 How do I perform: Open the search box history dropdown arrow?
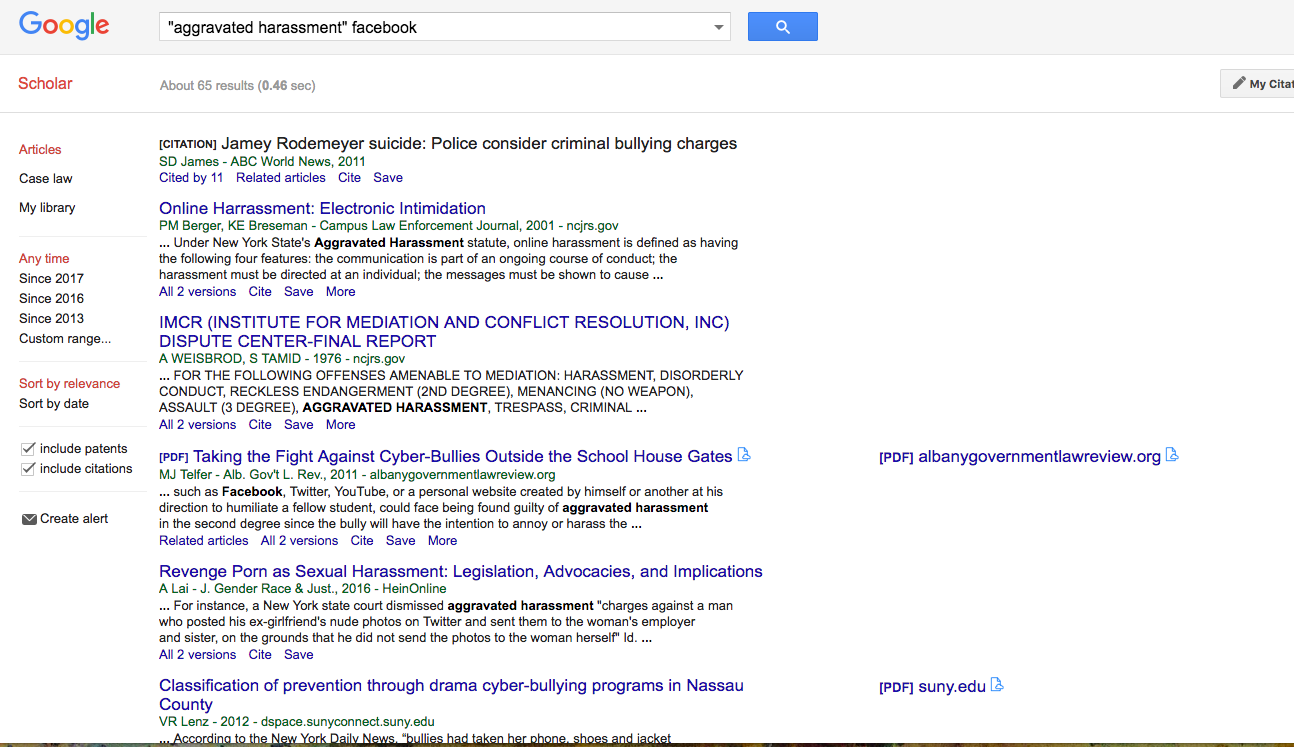(718, 27)
